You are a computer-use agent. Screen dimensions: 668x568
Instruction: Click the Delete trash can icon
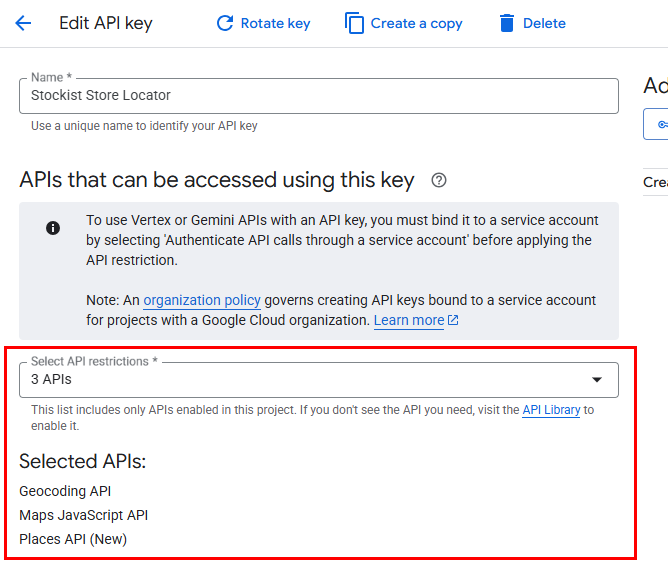(x=507, y=23)
